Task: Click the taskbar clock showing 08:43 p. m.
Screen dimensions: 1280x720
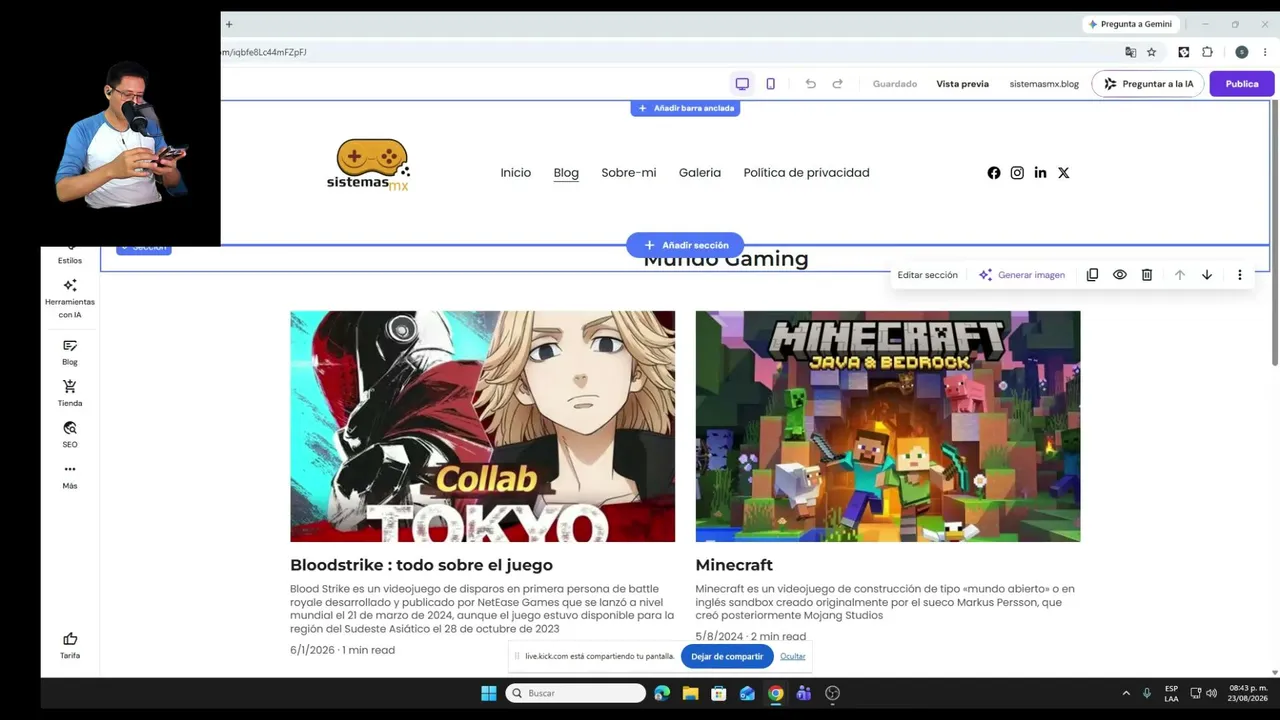Action: click(1248, 693)
